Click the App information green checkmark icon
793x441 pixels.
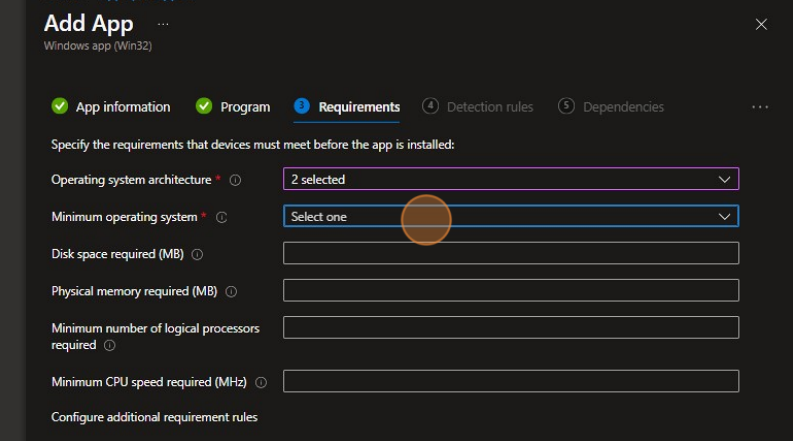[x=59, y=107]
